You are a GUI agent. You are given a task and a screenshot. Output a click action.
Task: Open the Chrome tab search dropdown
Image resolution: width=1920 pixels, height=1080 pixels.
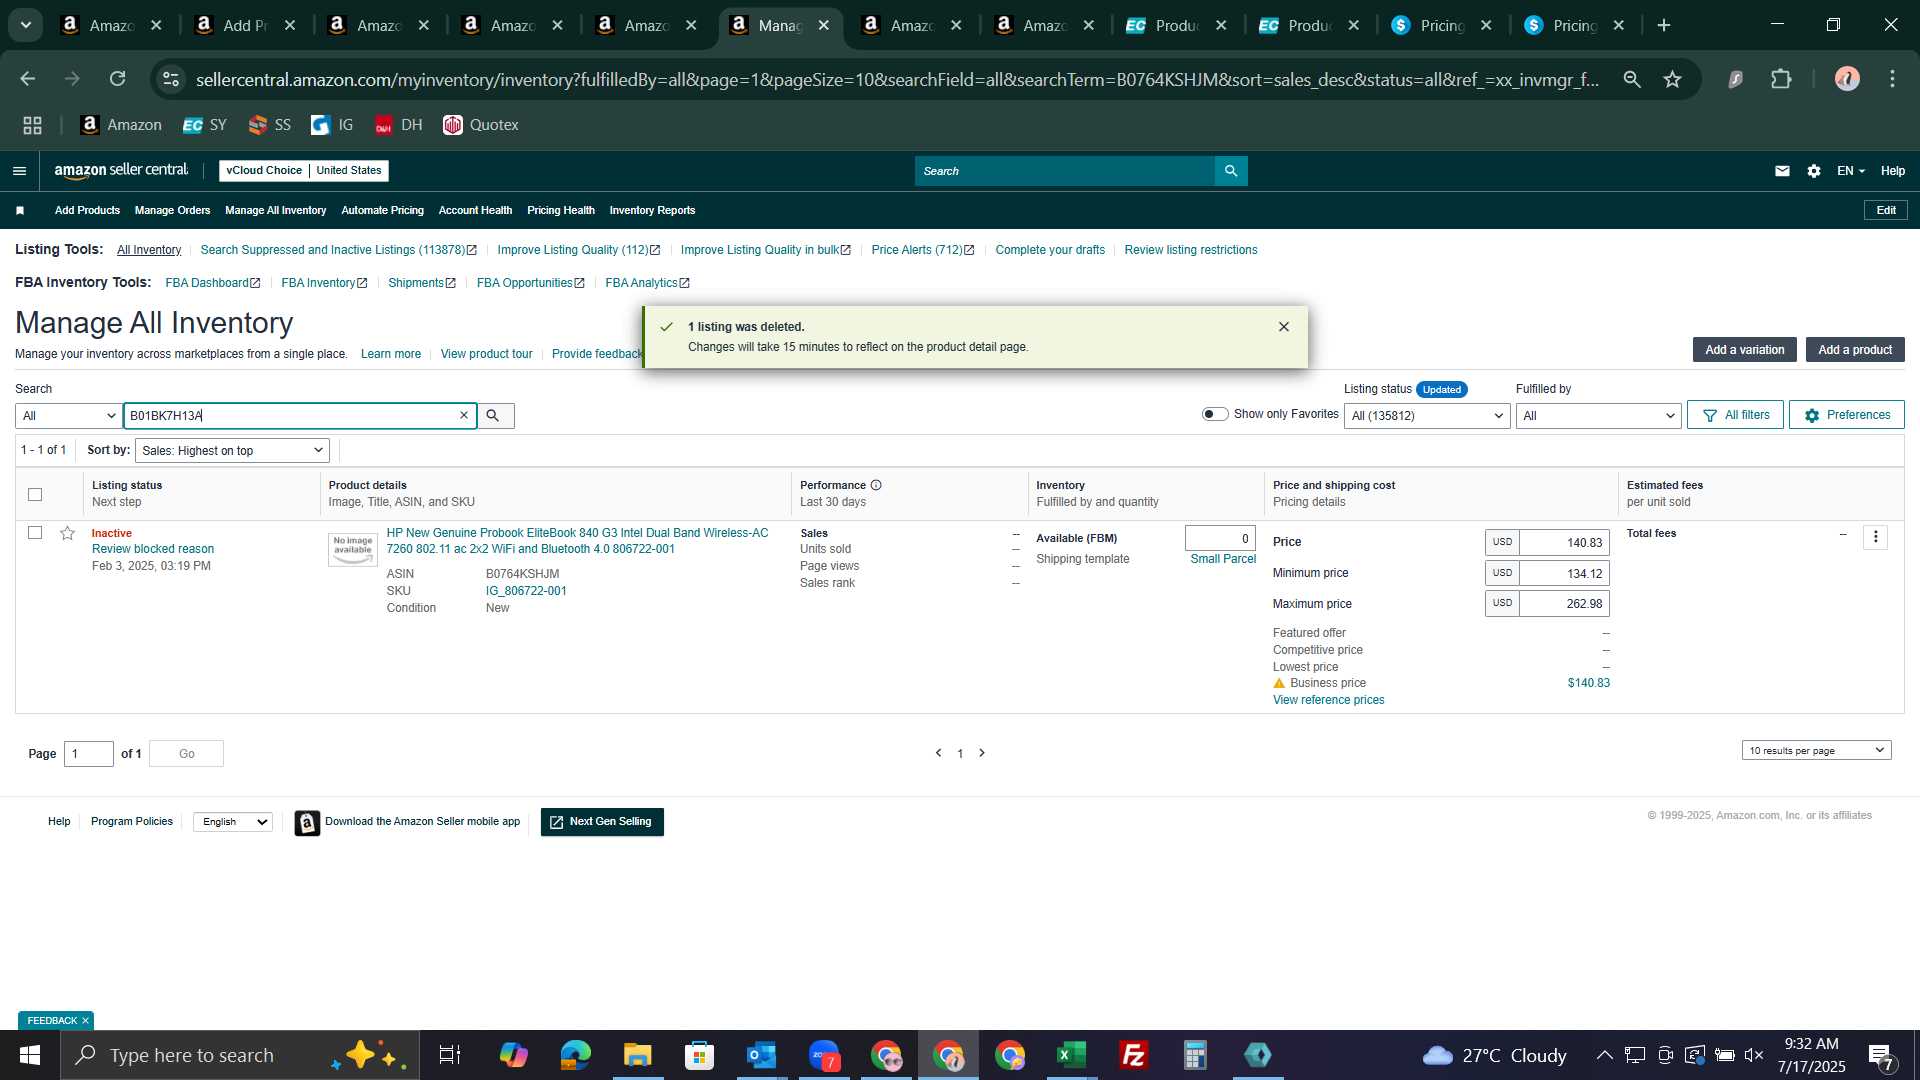26,25
